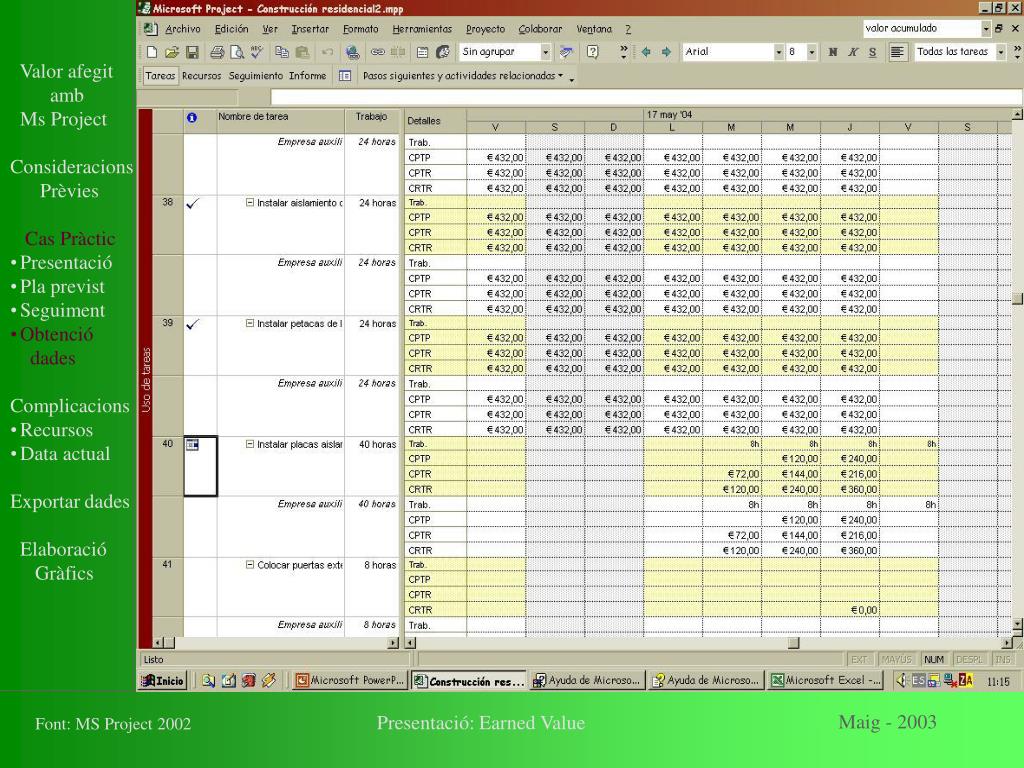Click the volume speaker tray icon
Viewport: 1024px width, 768px height.
point(902,680)
